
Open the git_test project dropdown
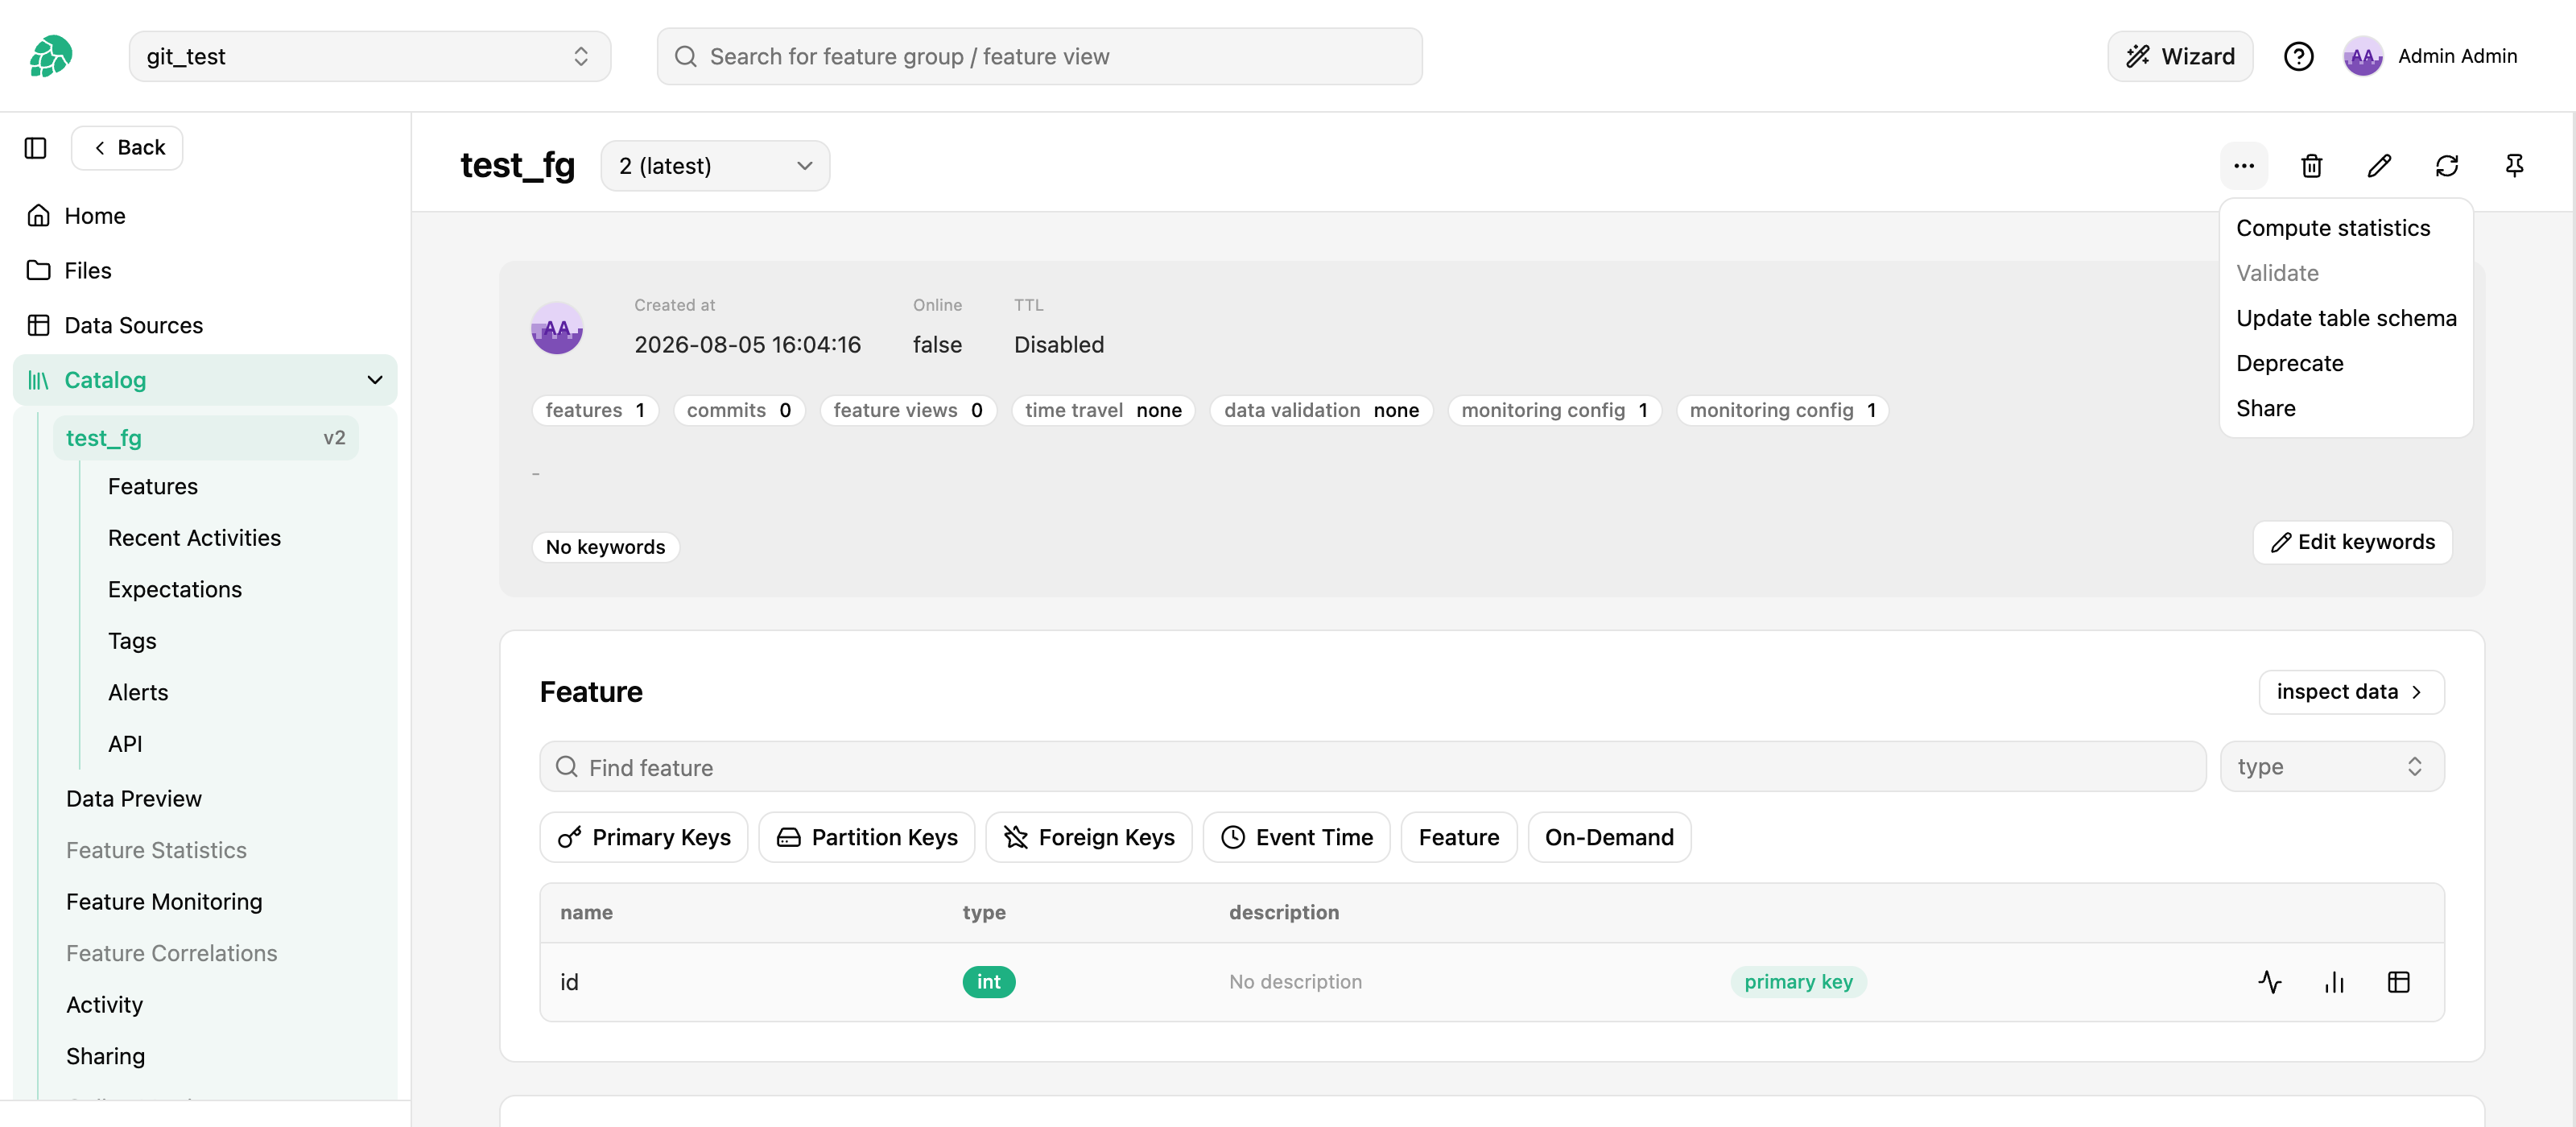coord(370,56)
